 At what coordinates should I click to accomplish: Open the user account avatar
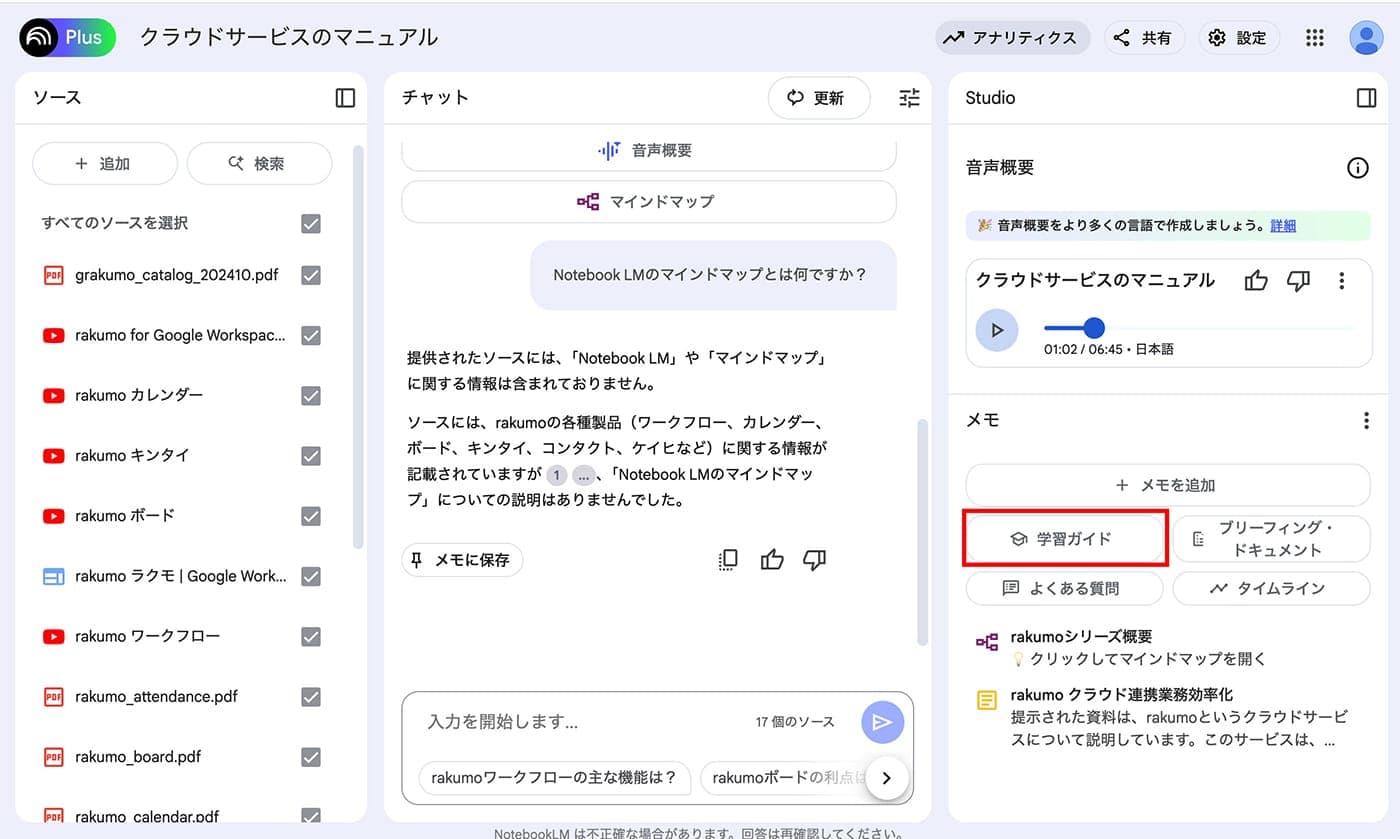[1366, 38]
